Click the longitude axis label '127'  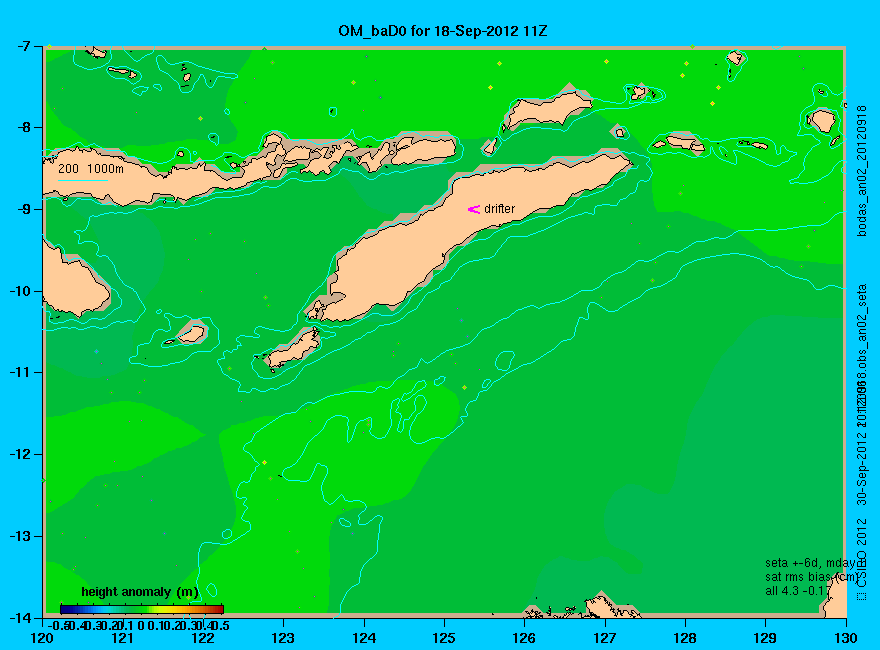point(605,638)
